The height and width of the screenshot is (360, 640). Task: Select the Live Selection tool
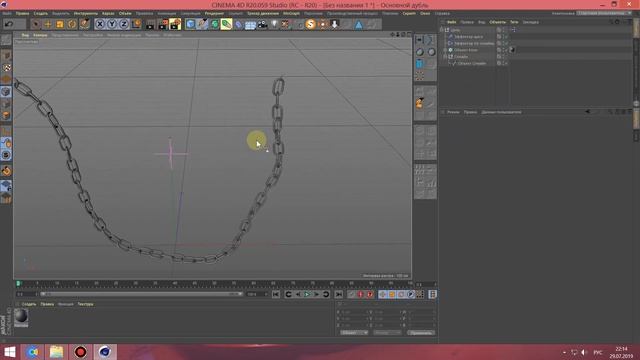(36, 24)
